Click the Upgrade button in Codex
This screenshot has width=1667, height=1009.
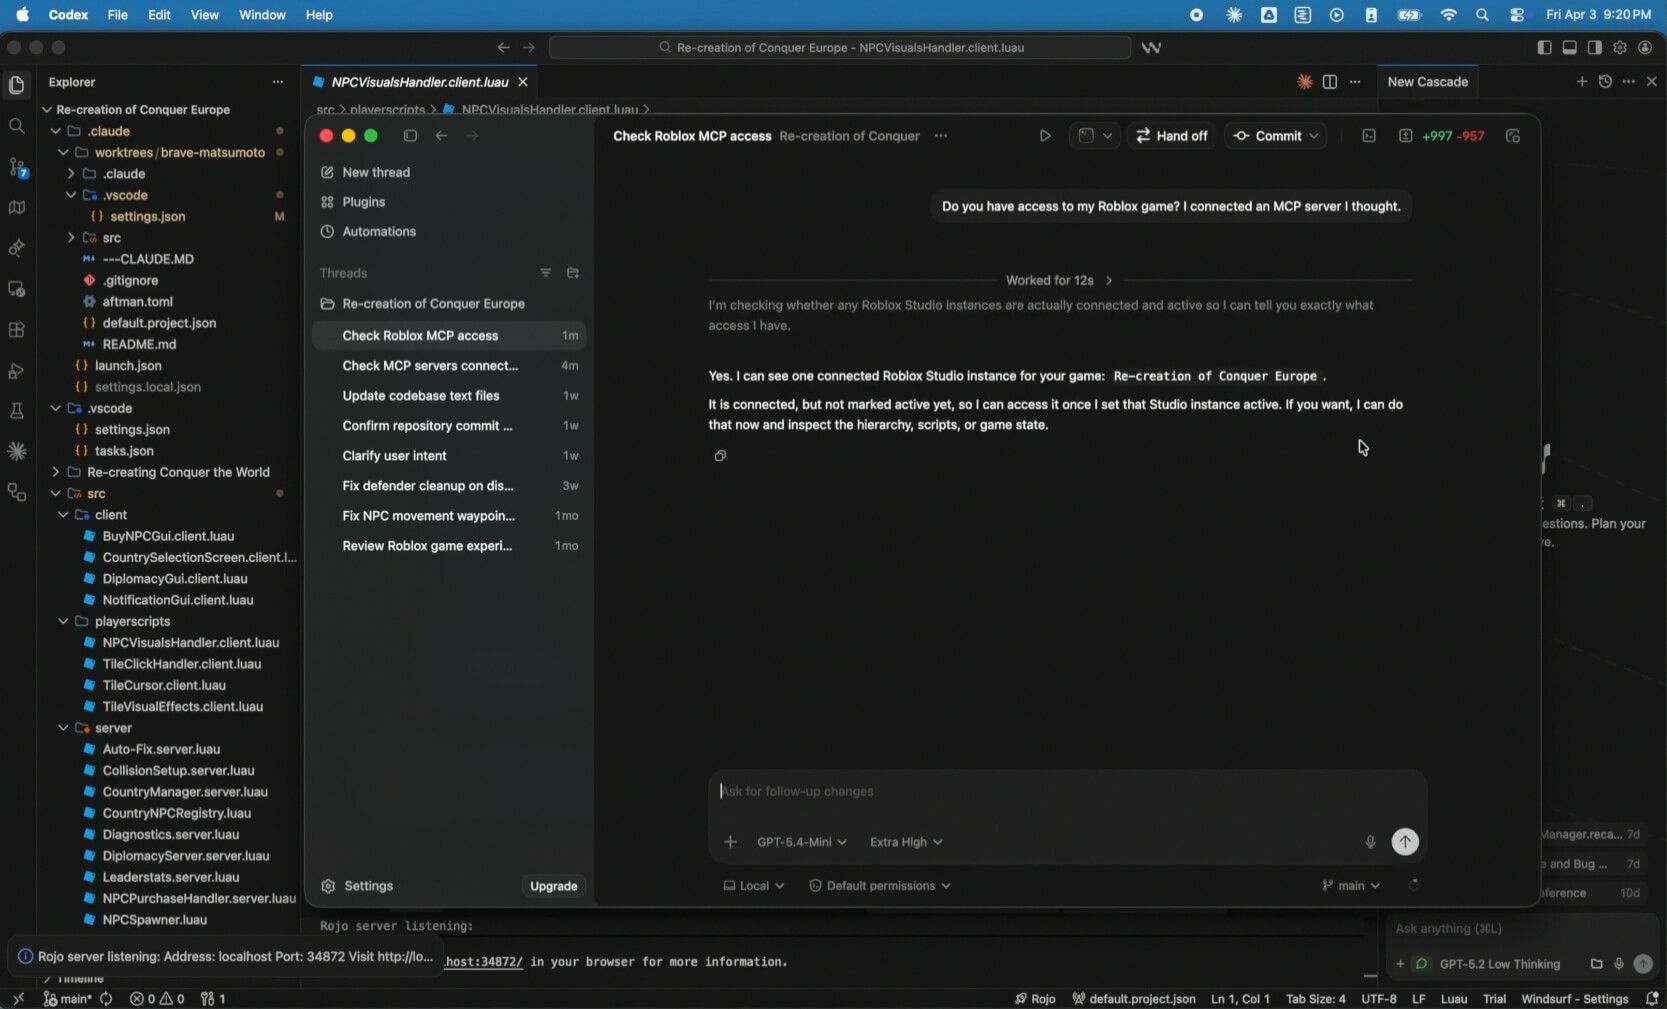[554, 886]
